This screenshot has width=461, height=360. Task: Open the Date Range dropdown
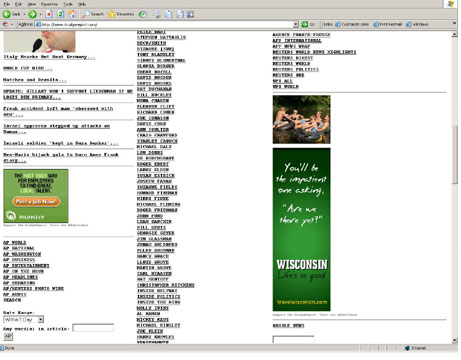[41, 320]
